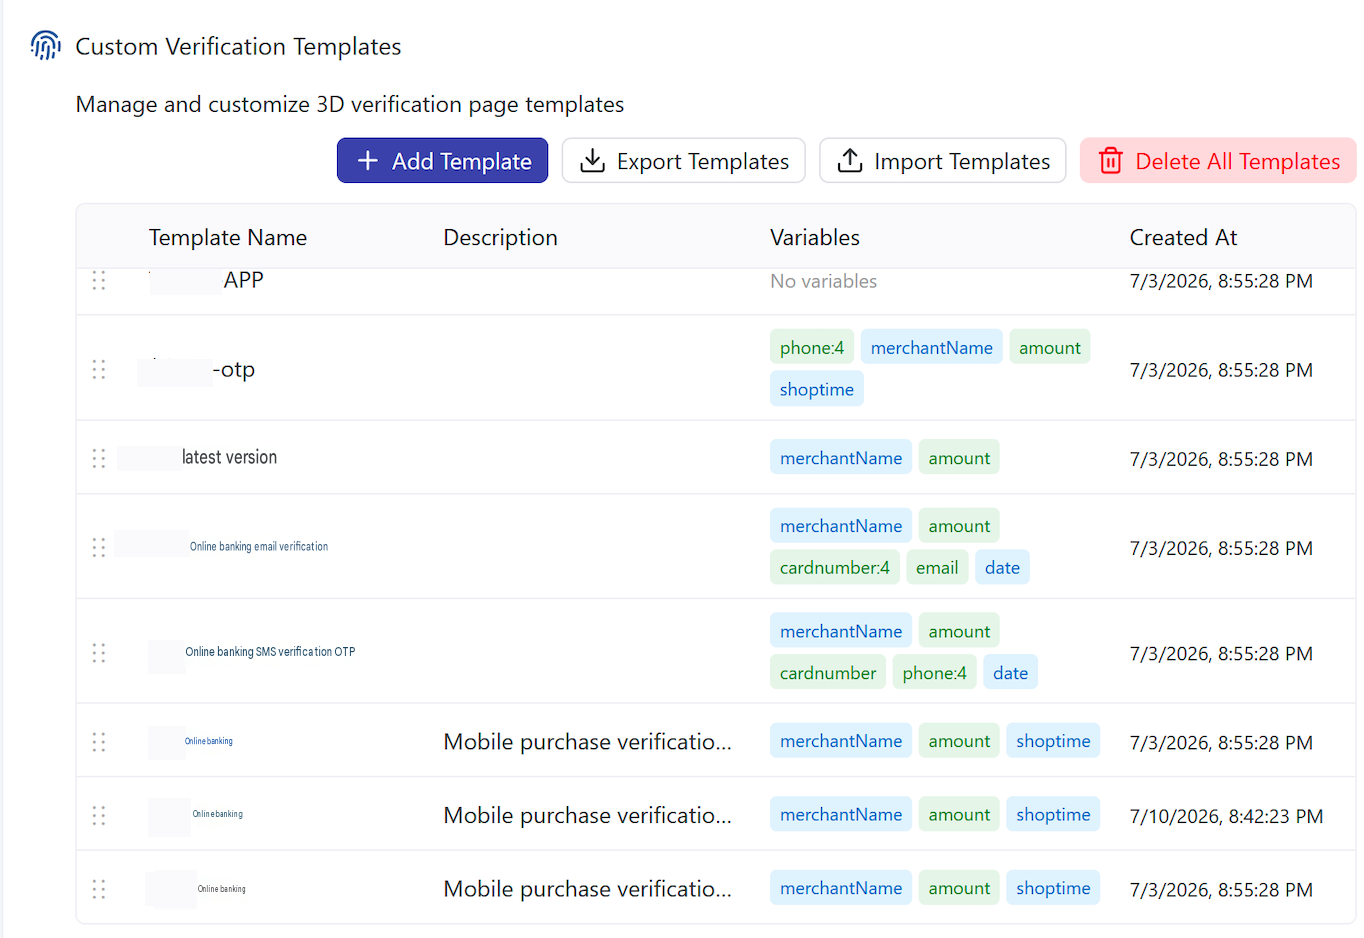Click the 7/10/2026, 8:42:23 PM timestamp

(1226, 817)
